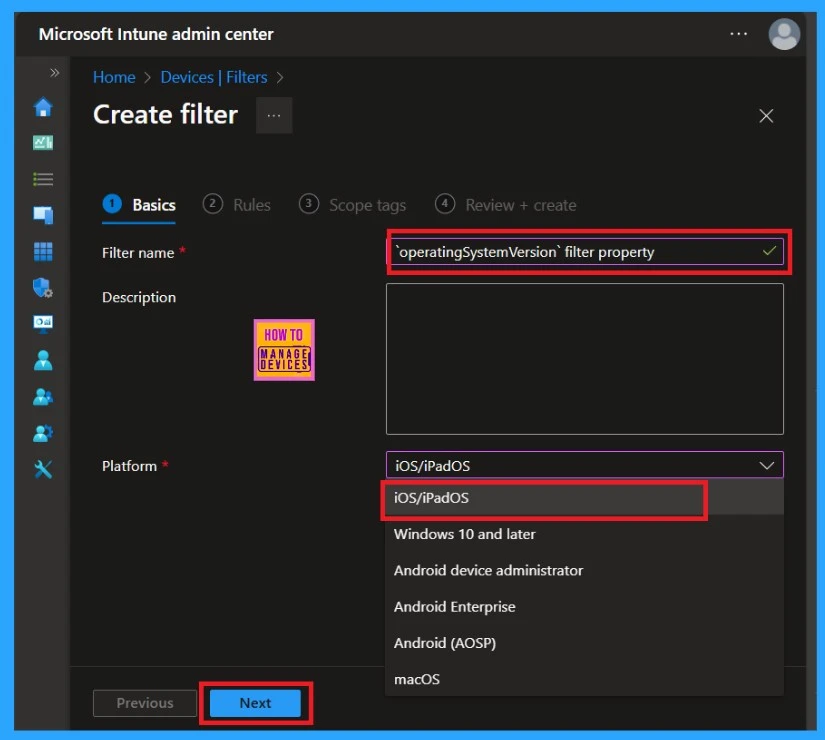This screenshot has width=825, height=740.
Task: Choose Android (AOSP) option
Action: 585,643
